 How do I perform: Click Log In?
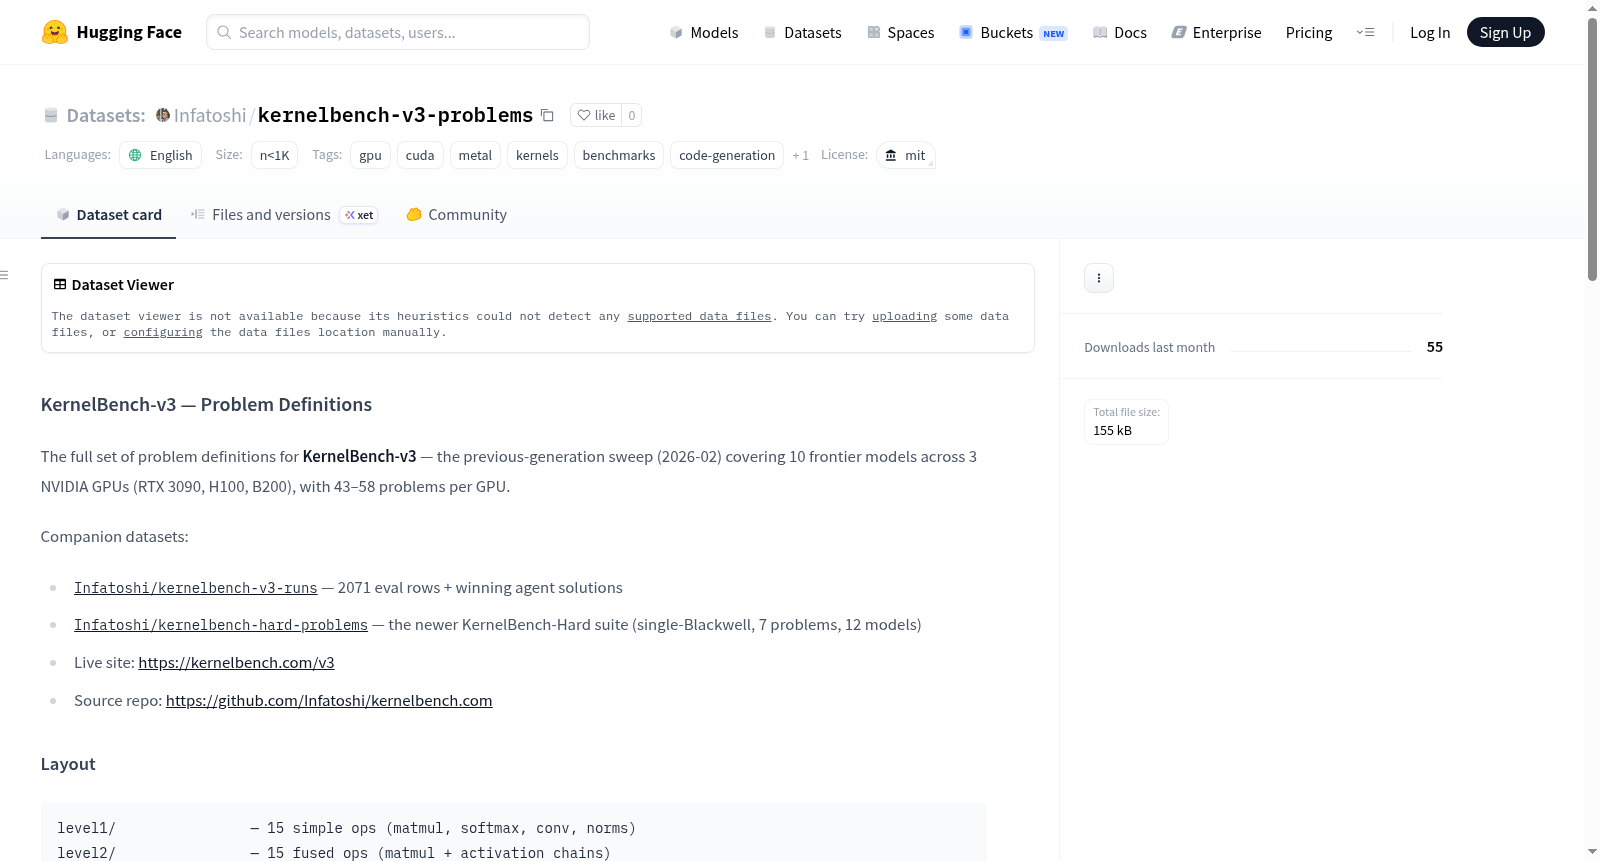coord(1430,32)
